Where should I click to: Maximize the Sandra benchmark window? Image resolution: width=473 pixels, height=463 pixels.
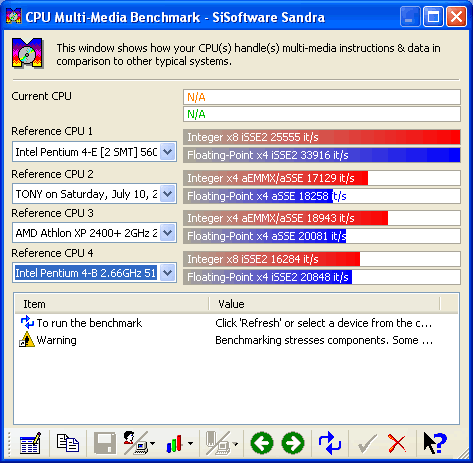[x=433, y=16]
